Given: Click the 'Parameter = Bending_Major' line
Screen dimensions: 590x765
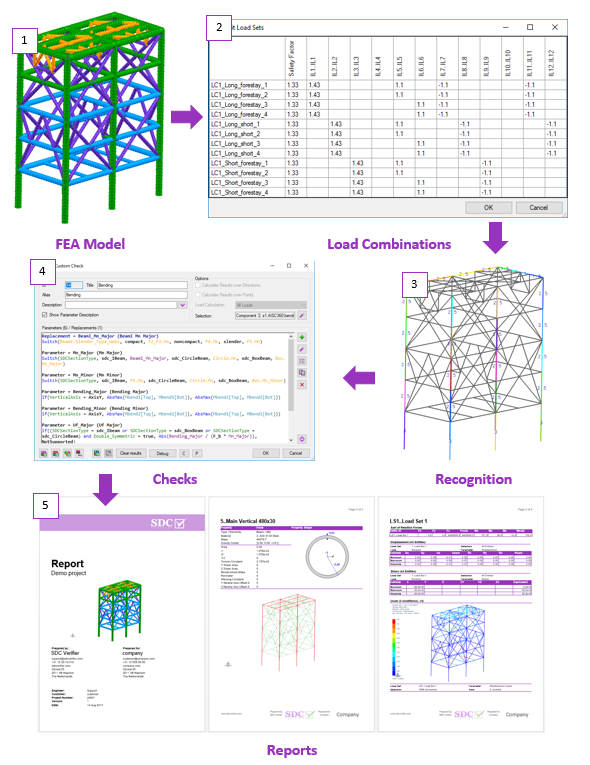Looking at the screenshot, I should click(95, 391).
